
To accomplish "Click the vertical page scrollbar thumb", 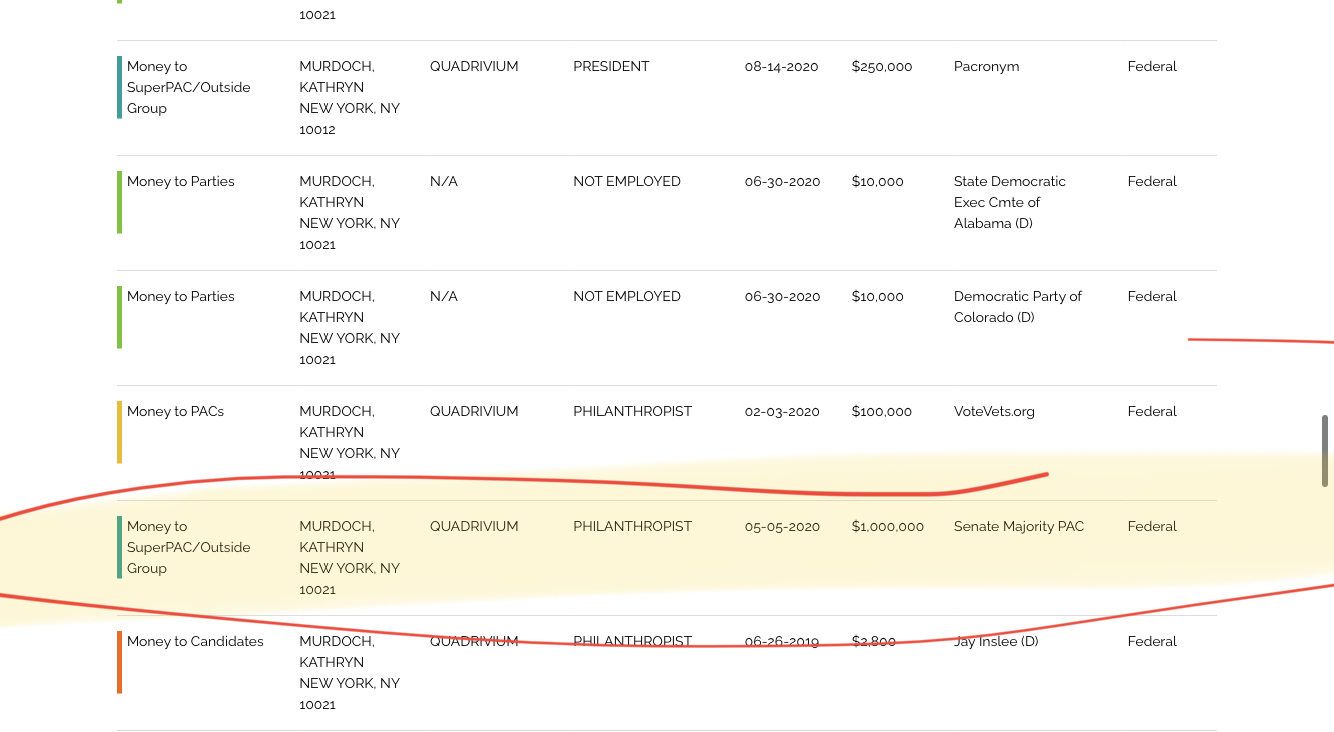I will tap(1325, 451).
